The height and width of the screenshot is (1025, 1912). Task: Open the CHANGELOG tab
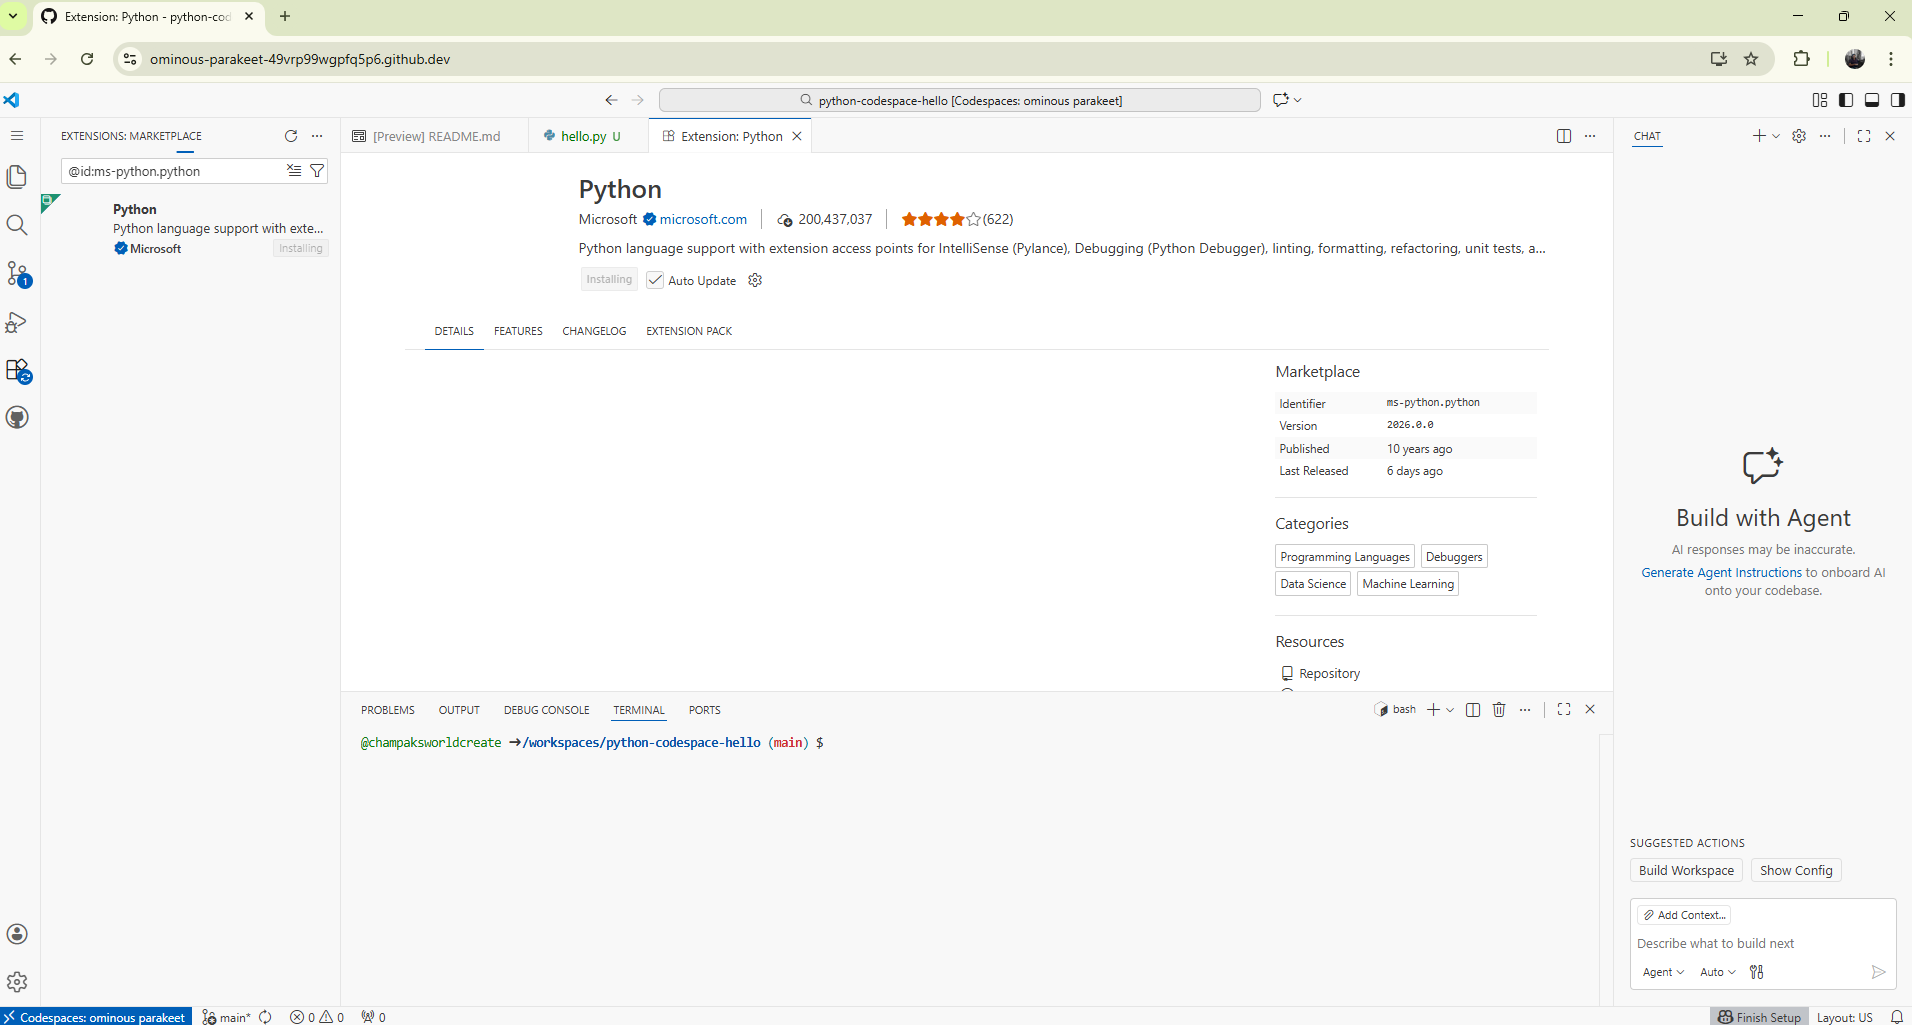[x=594, y=331]
